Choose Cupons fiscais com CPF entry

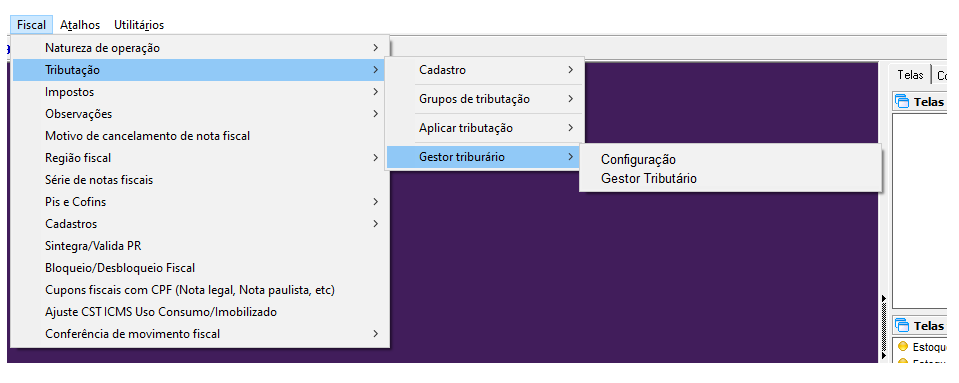coord(200,290)
